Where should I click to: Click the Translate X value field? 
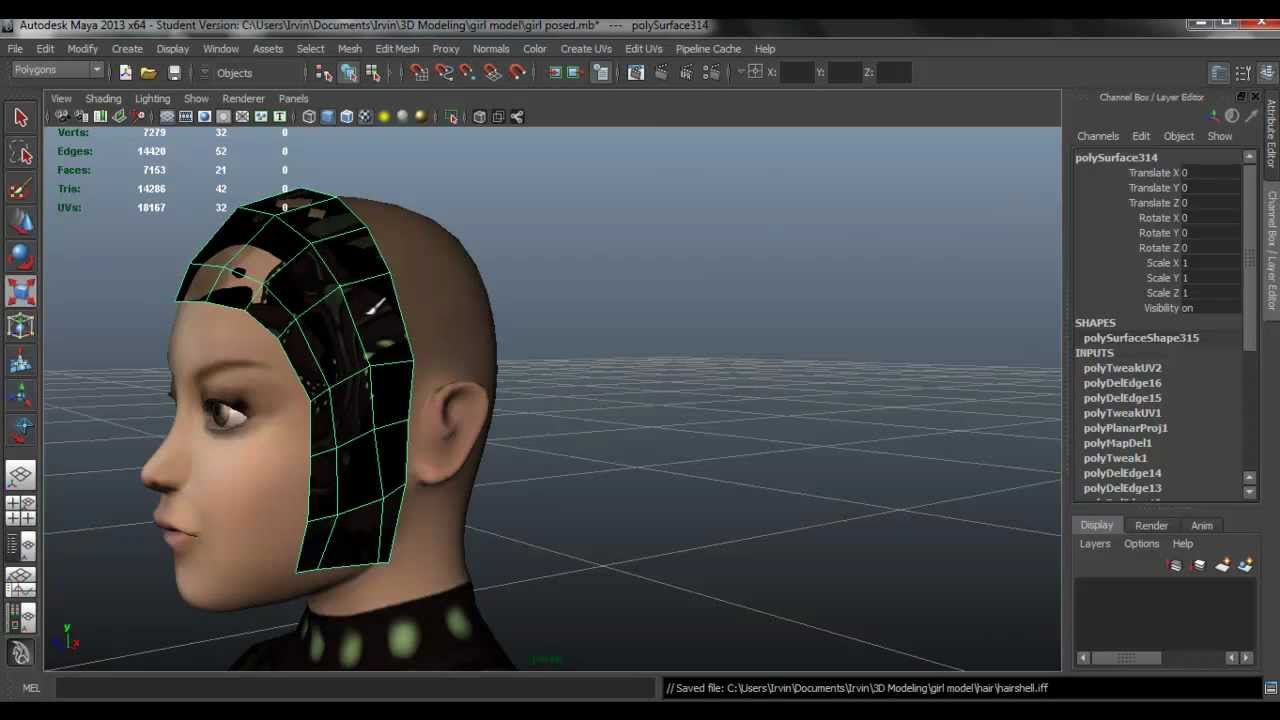[1211, 173]
